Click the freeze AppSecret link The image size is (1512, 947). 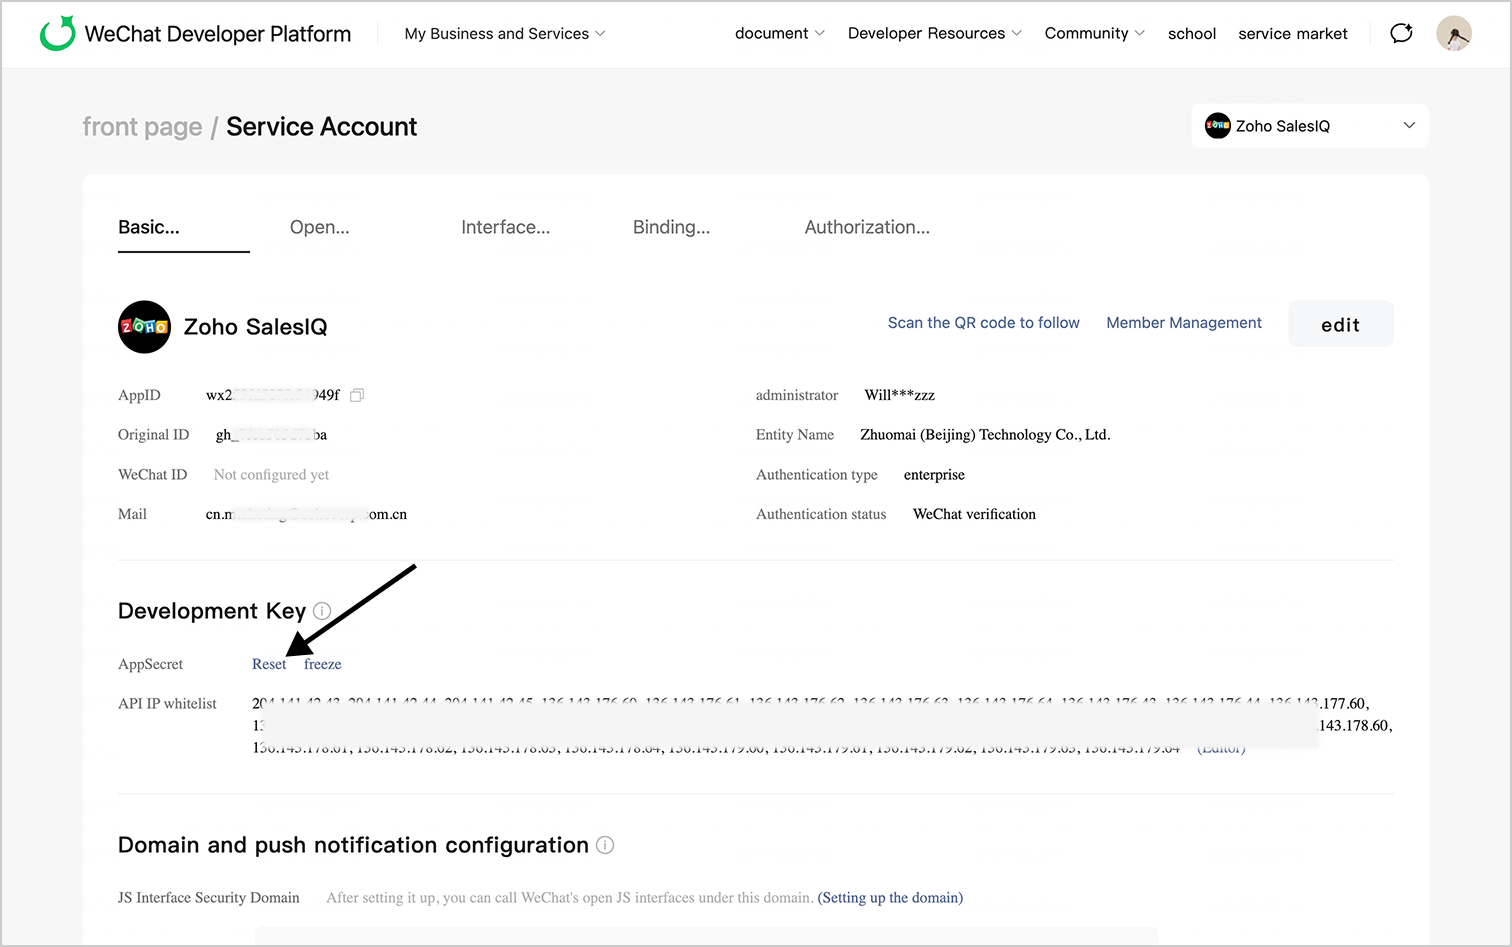[322, 664]
